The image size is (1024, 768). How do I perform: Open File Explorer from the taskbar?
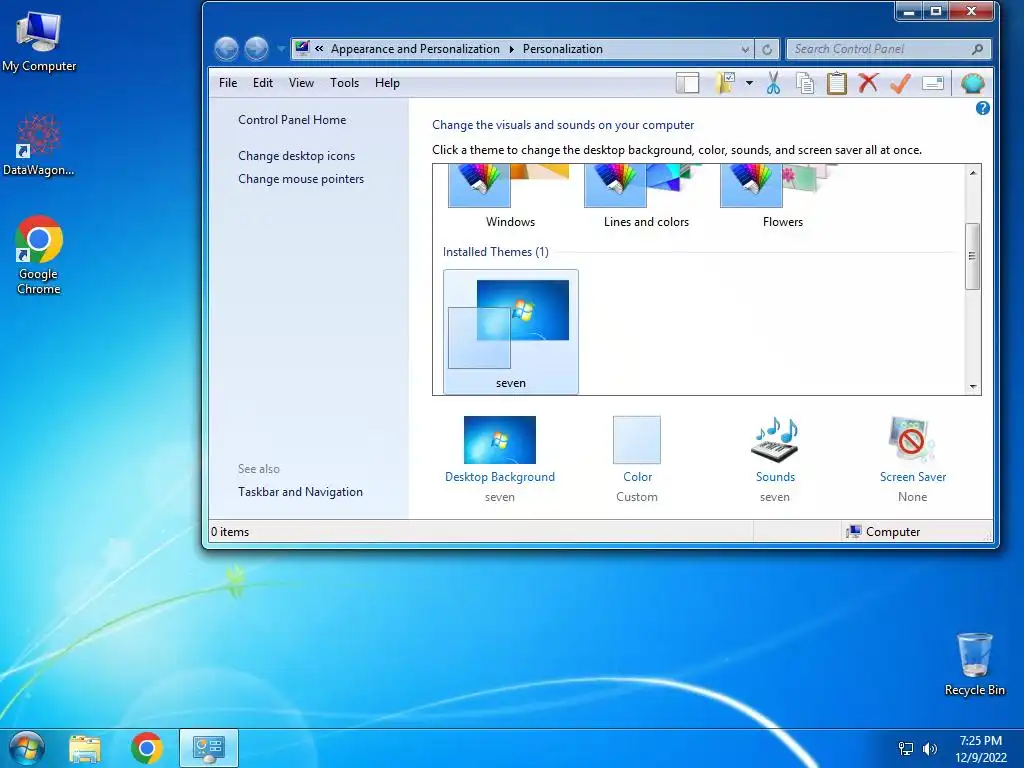coord(85,748)
